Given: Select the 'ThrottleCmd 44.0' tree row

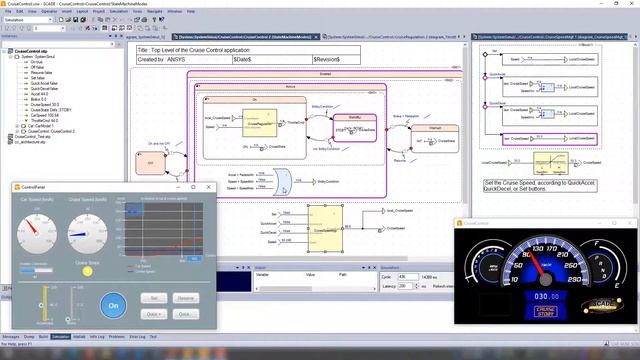Looking at the screenshot, I should coord(44,120).
